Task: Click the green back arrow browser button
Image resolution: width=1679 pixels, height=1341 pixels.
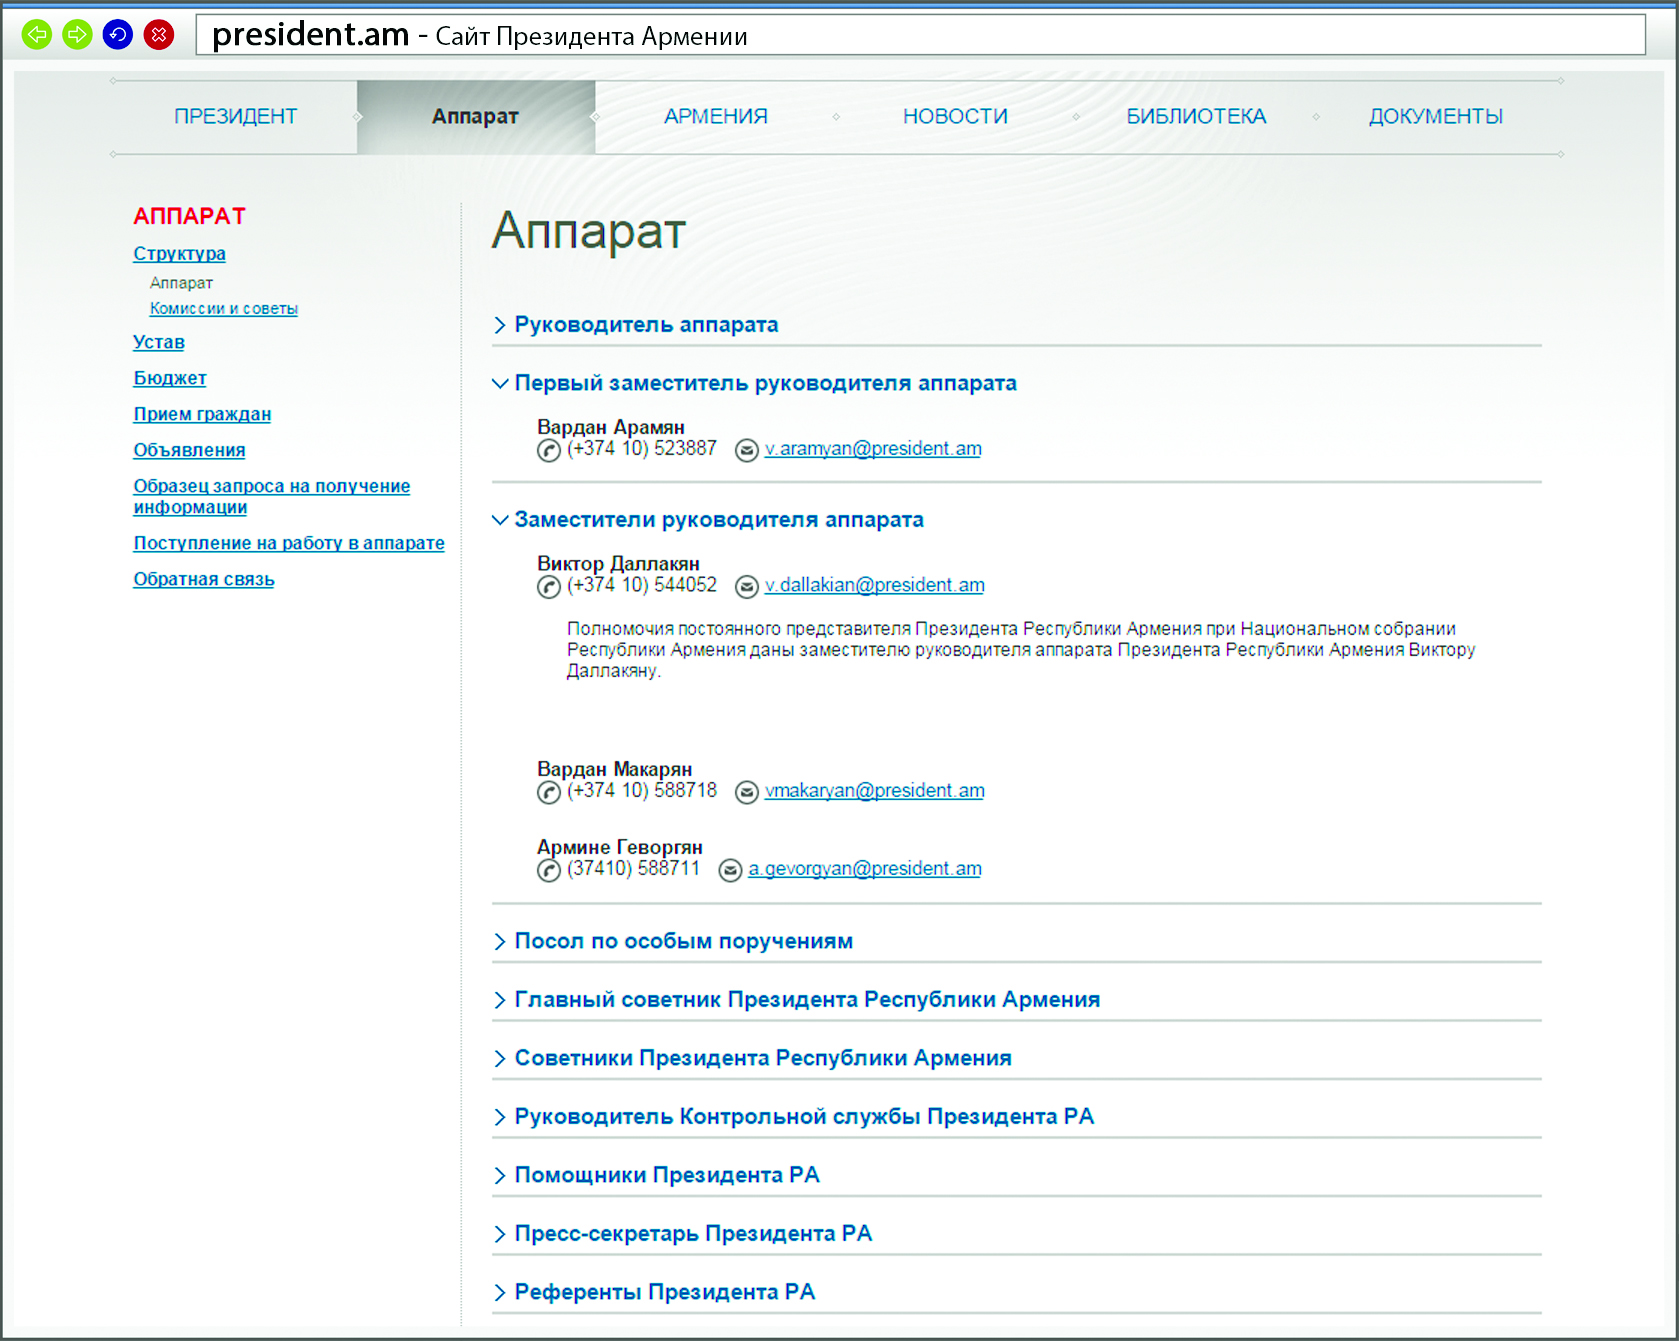Action: tap(37, 35)
